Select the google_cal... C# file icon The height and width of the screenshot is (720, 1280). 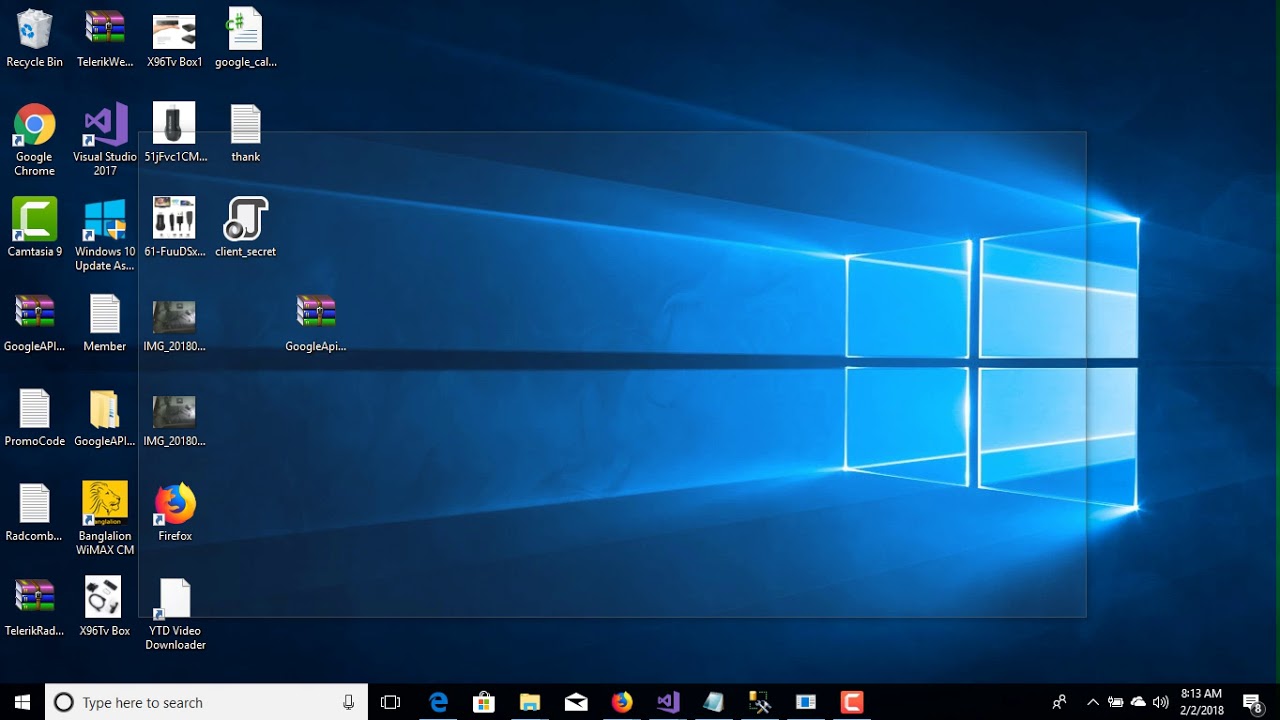pyautogui.click(x=246, y=39)
